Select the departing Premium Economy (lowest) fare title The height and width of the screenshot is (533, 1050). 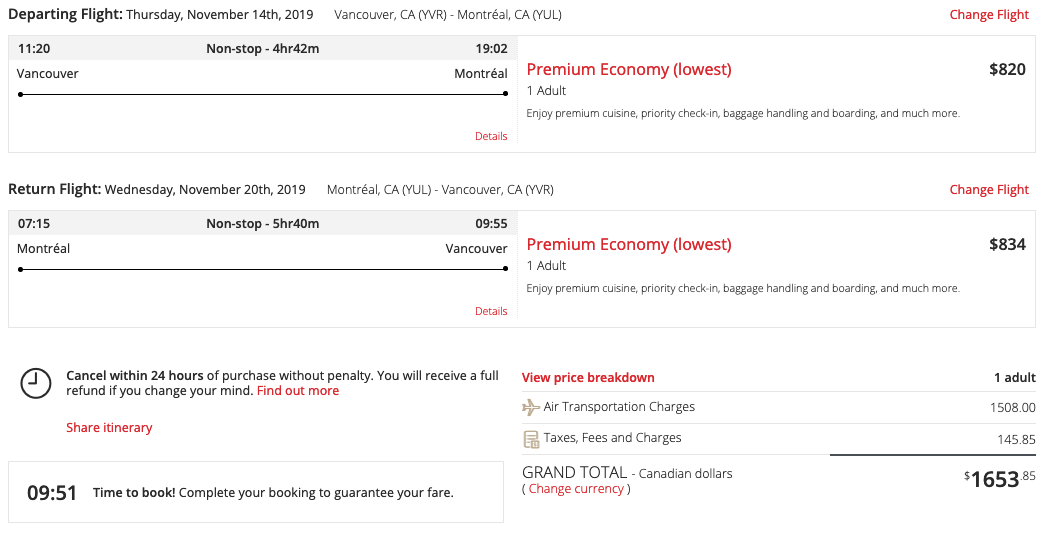tap(629, 70)
